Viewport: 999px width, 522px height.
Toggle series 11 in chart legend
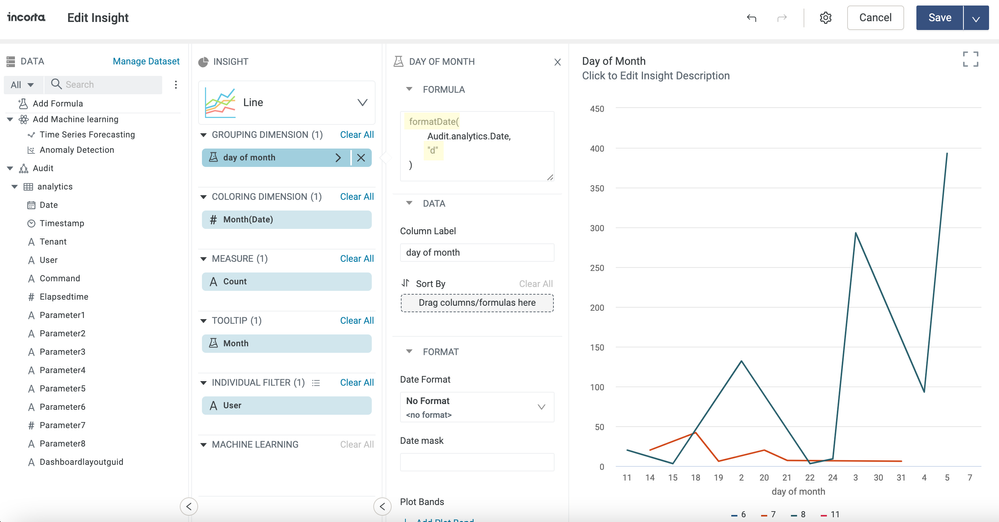[x=830, y=514]
